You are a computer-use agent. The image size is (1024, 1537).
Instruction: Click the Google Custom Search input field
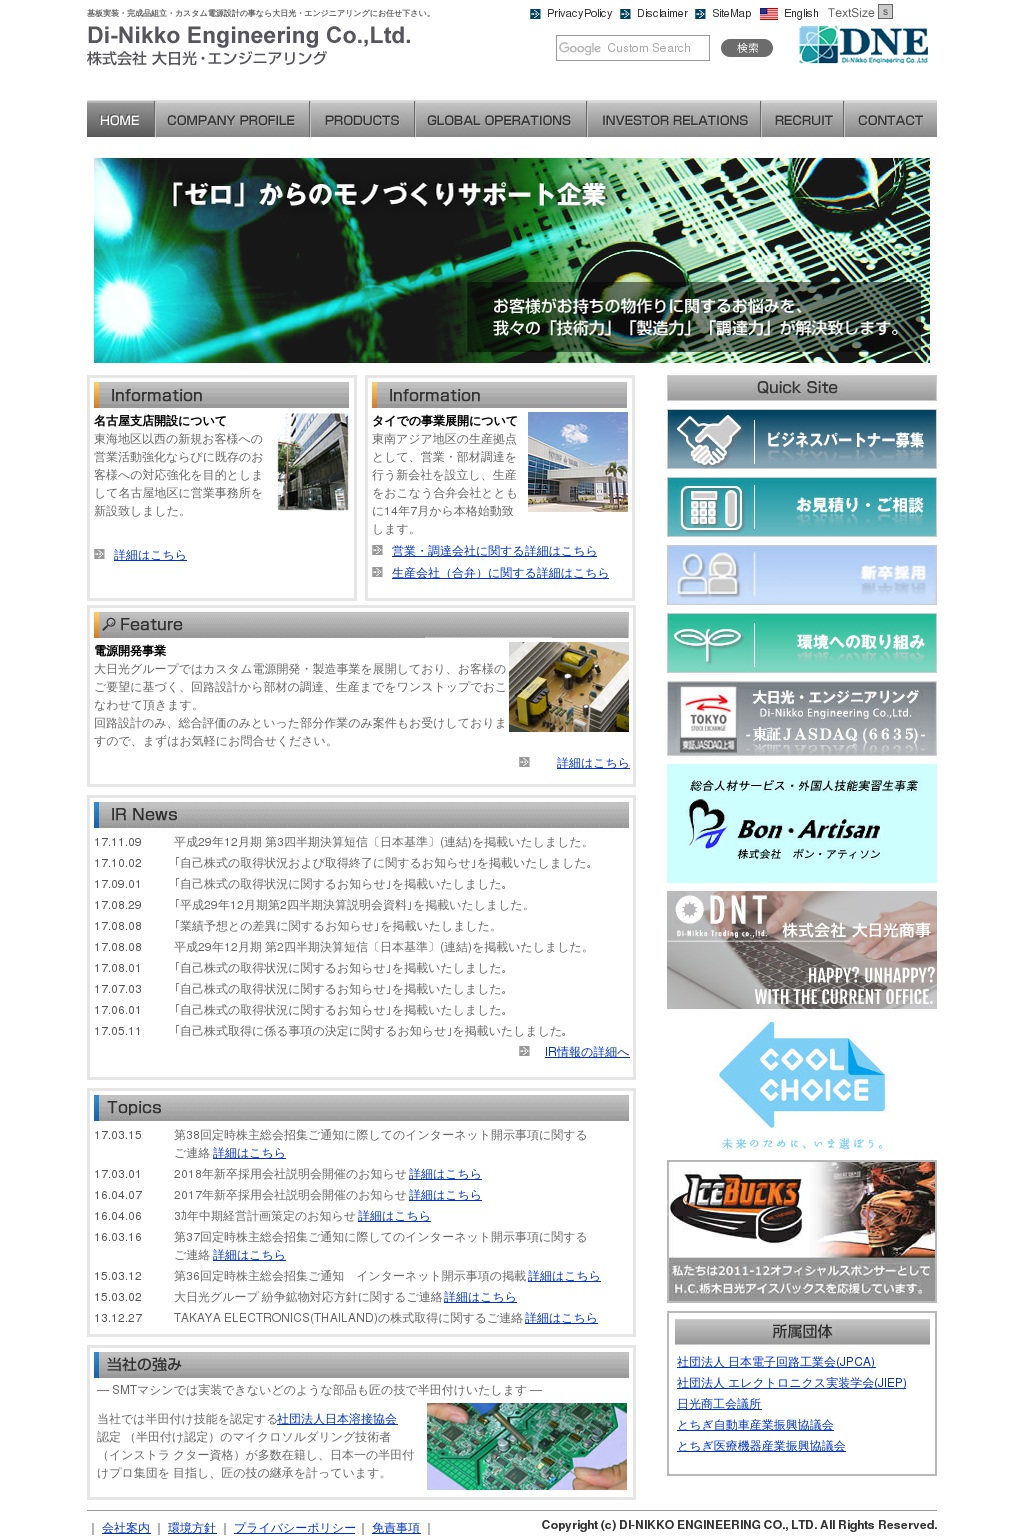pos(632,48)
